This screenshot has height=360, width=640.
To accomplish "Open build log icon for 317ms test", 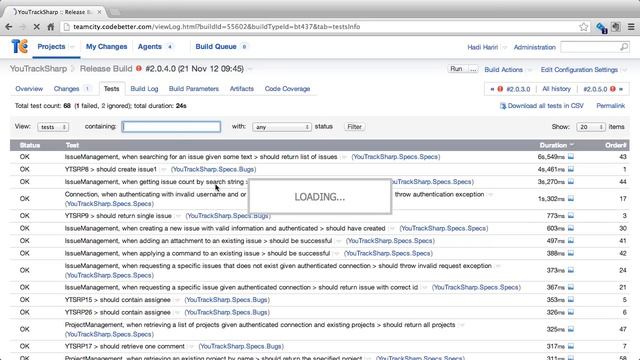I will coord(571,346).
